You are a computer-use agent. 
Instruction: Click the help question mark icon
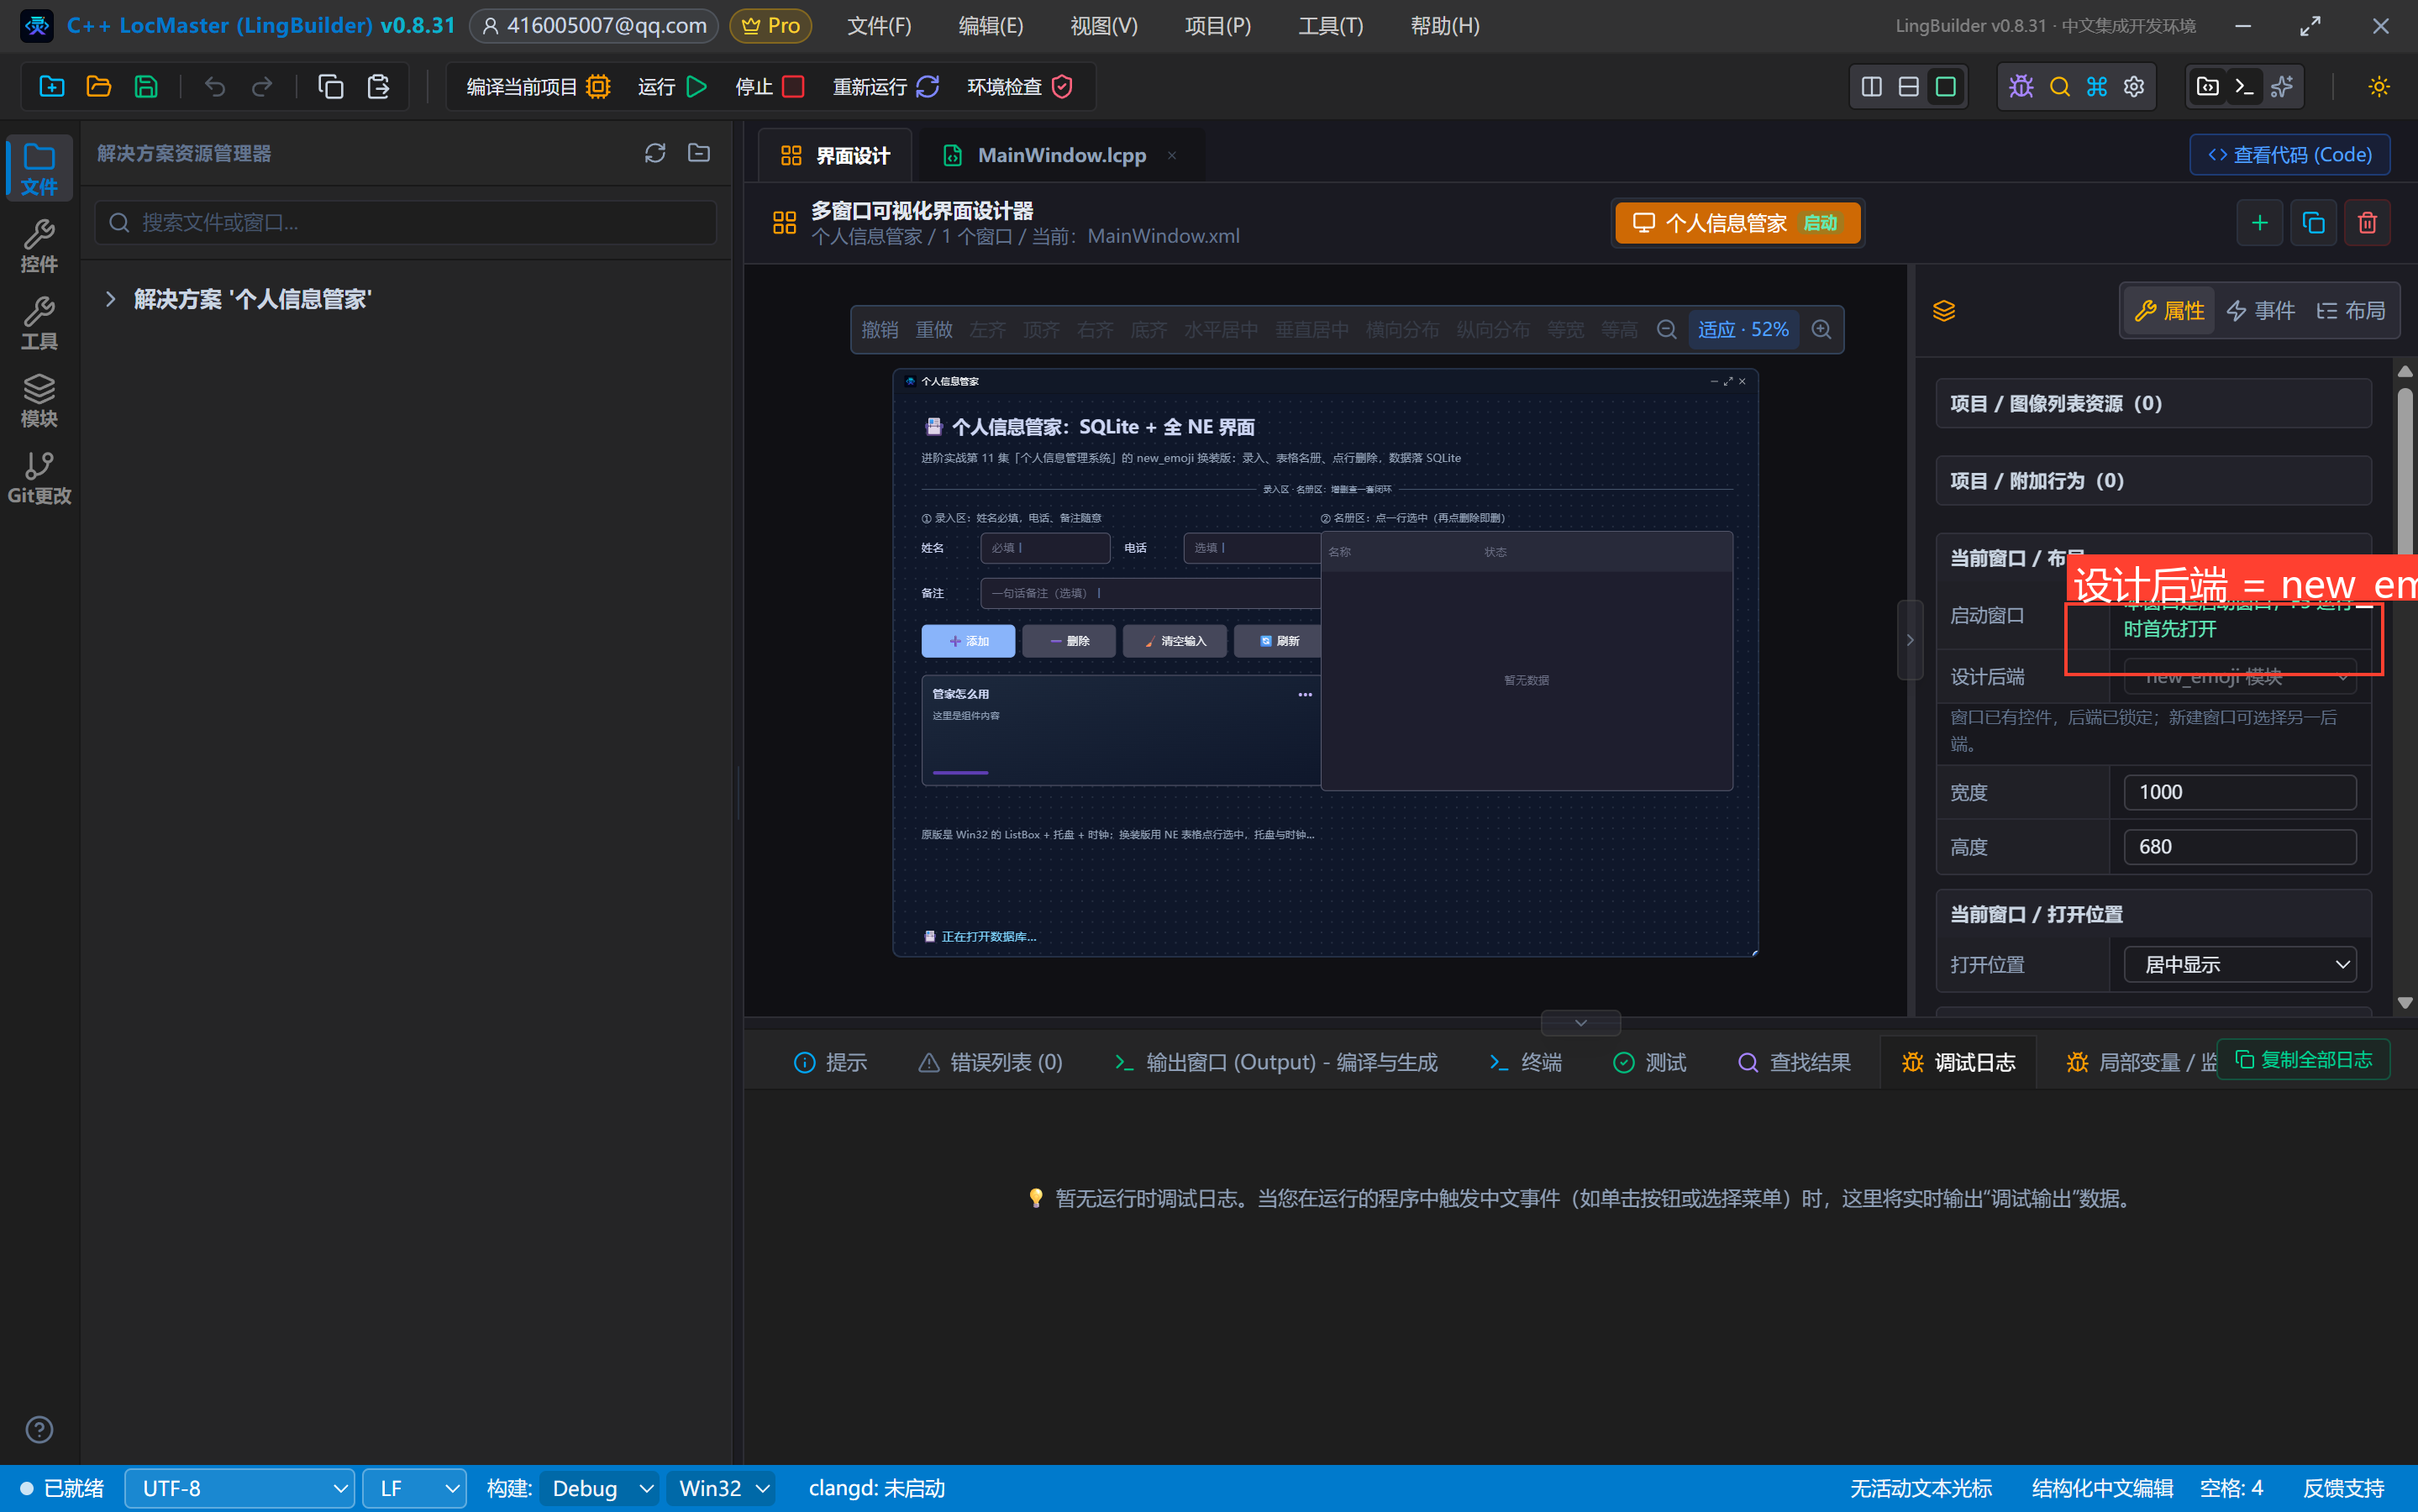click(x=39, y=1429)
